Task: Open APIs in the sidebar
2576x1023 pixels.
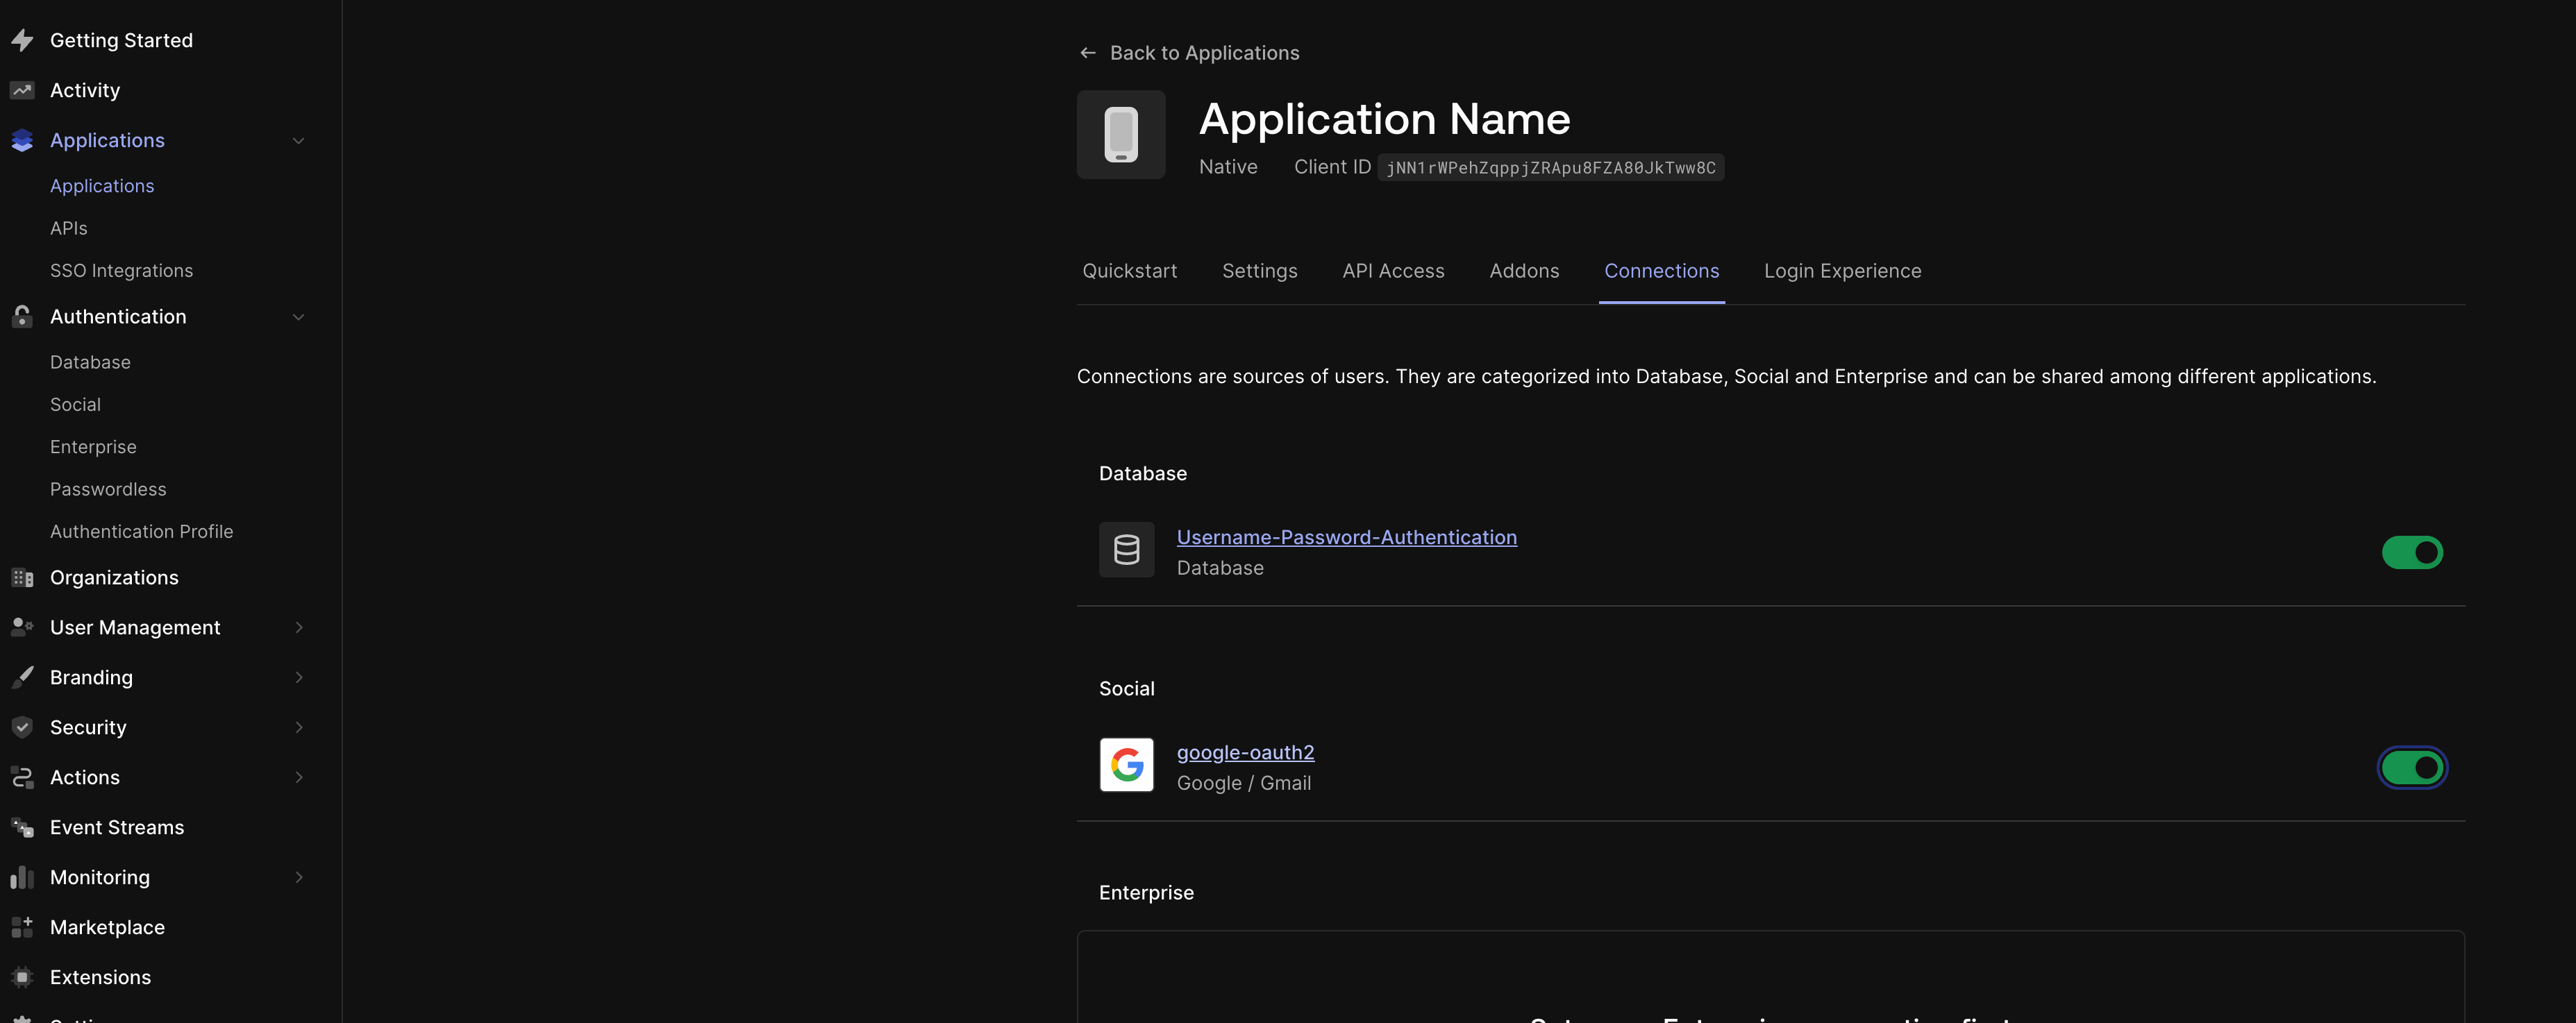Action: [69, 228]
